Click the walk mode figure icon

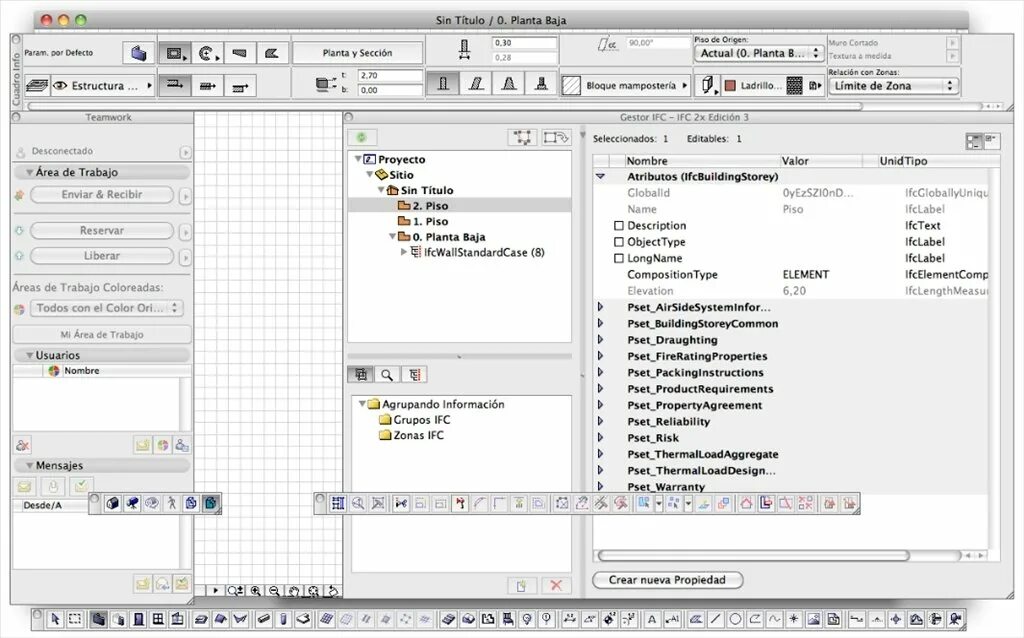(171, 503)
